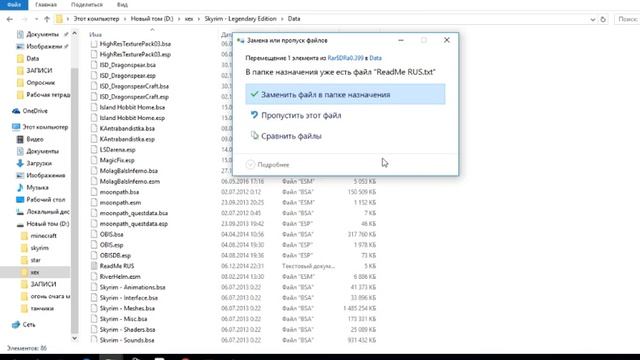Open RarSDRa0.399 source link in dialog

click(x=345, y=58)
